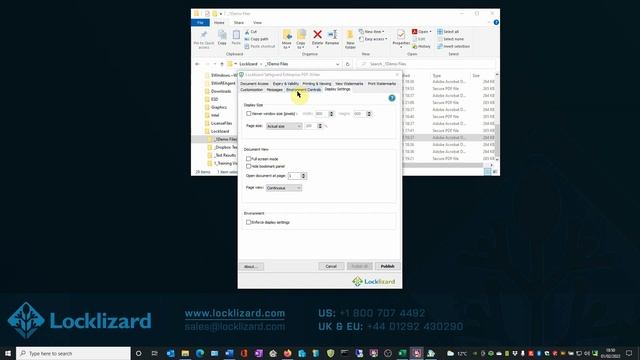Screen dimensions: 640x360
Task: Expand the address bar history dropdown
Action: (x=338, y=64)
